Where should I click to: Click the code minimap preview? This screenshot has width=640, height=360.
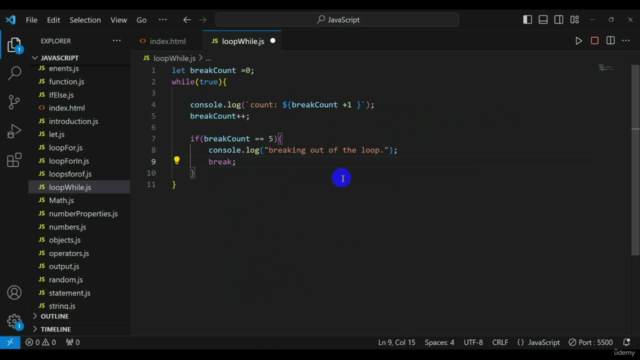(x=607, y=68)
